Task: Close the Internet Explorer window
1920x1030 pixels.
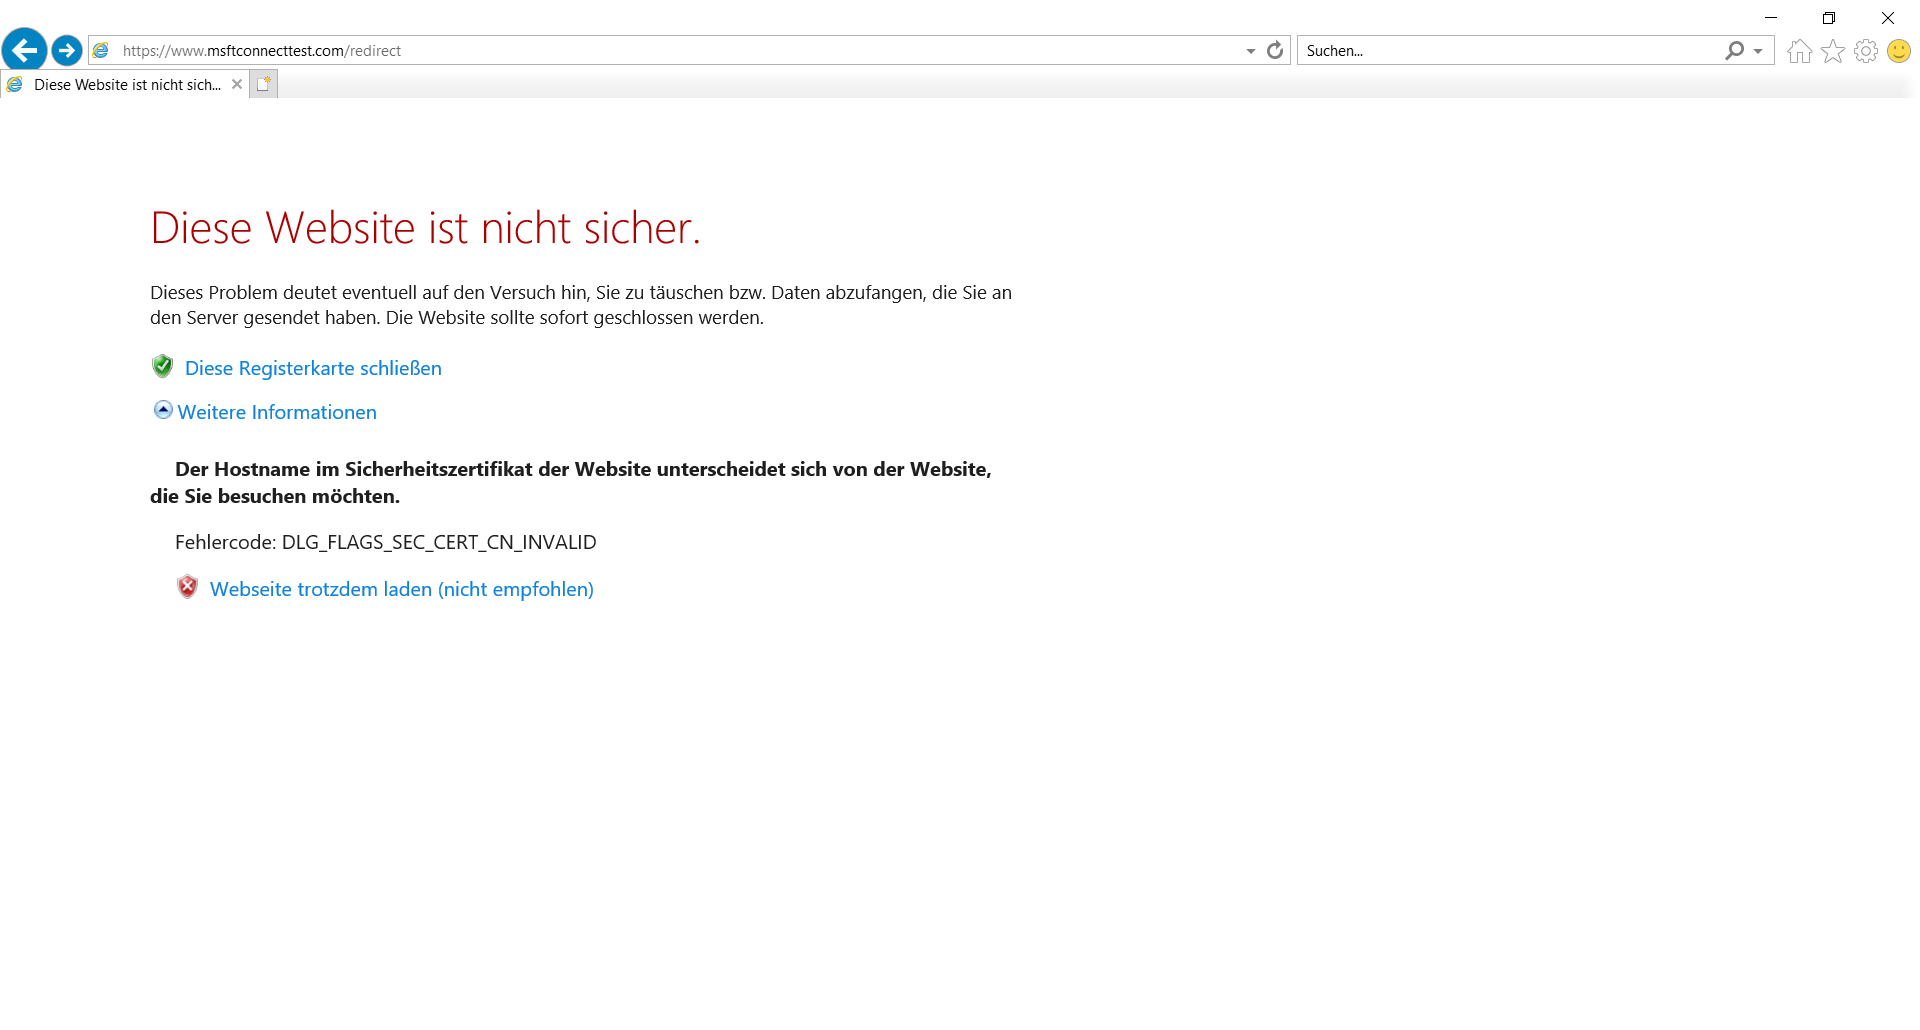Action: click(1888, 18)
